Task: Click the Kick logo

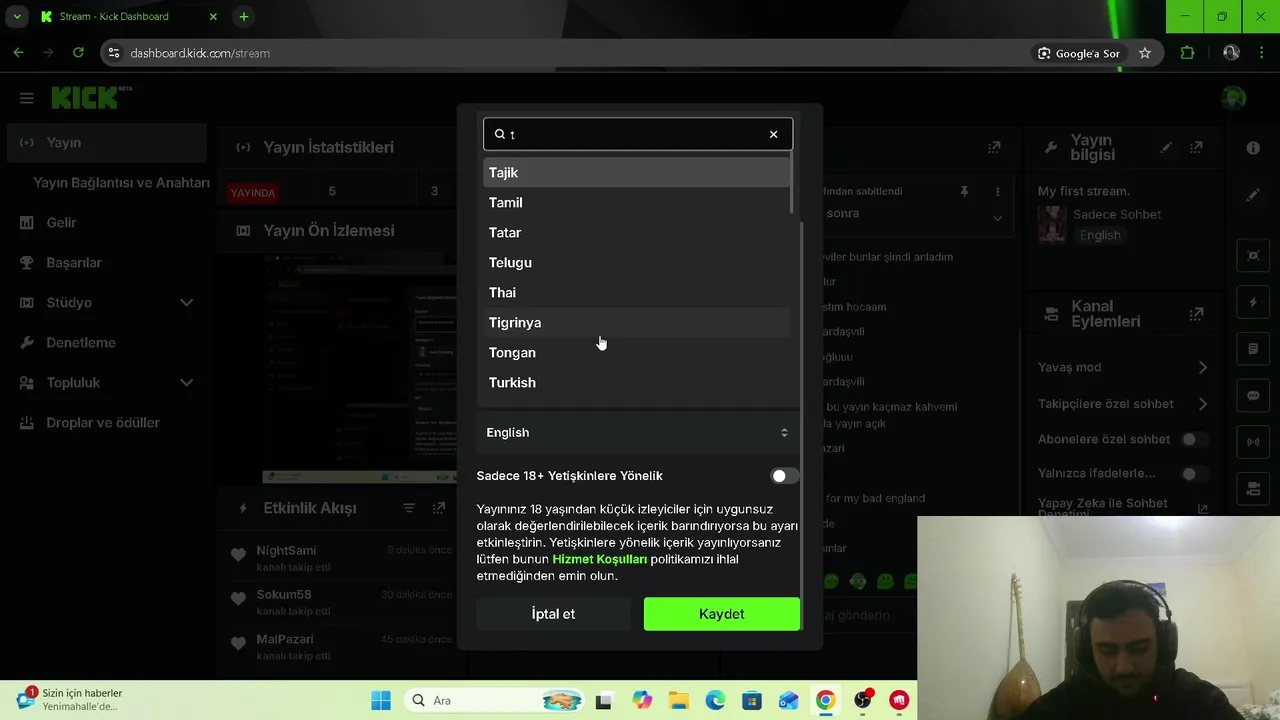Action: click(x=86, y=97)
